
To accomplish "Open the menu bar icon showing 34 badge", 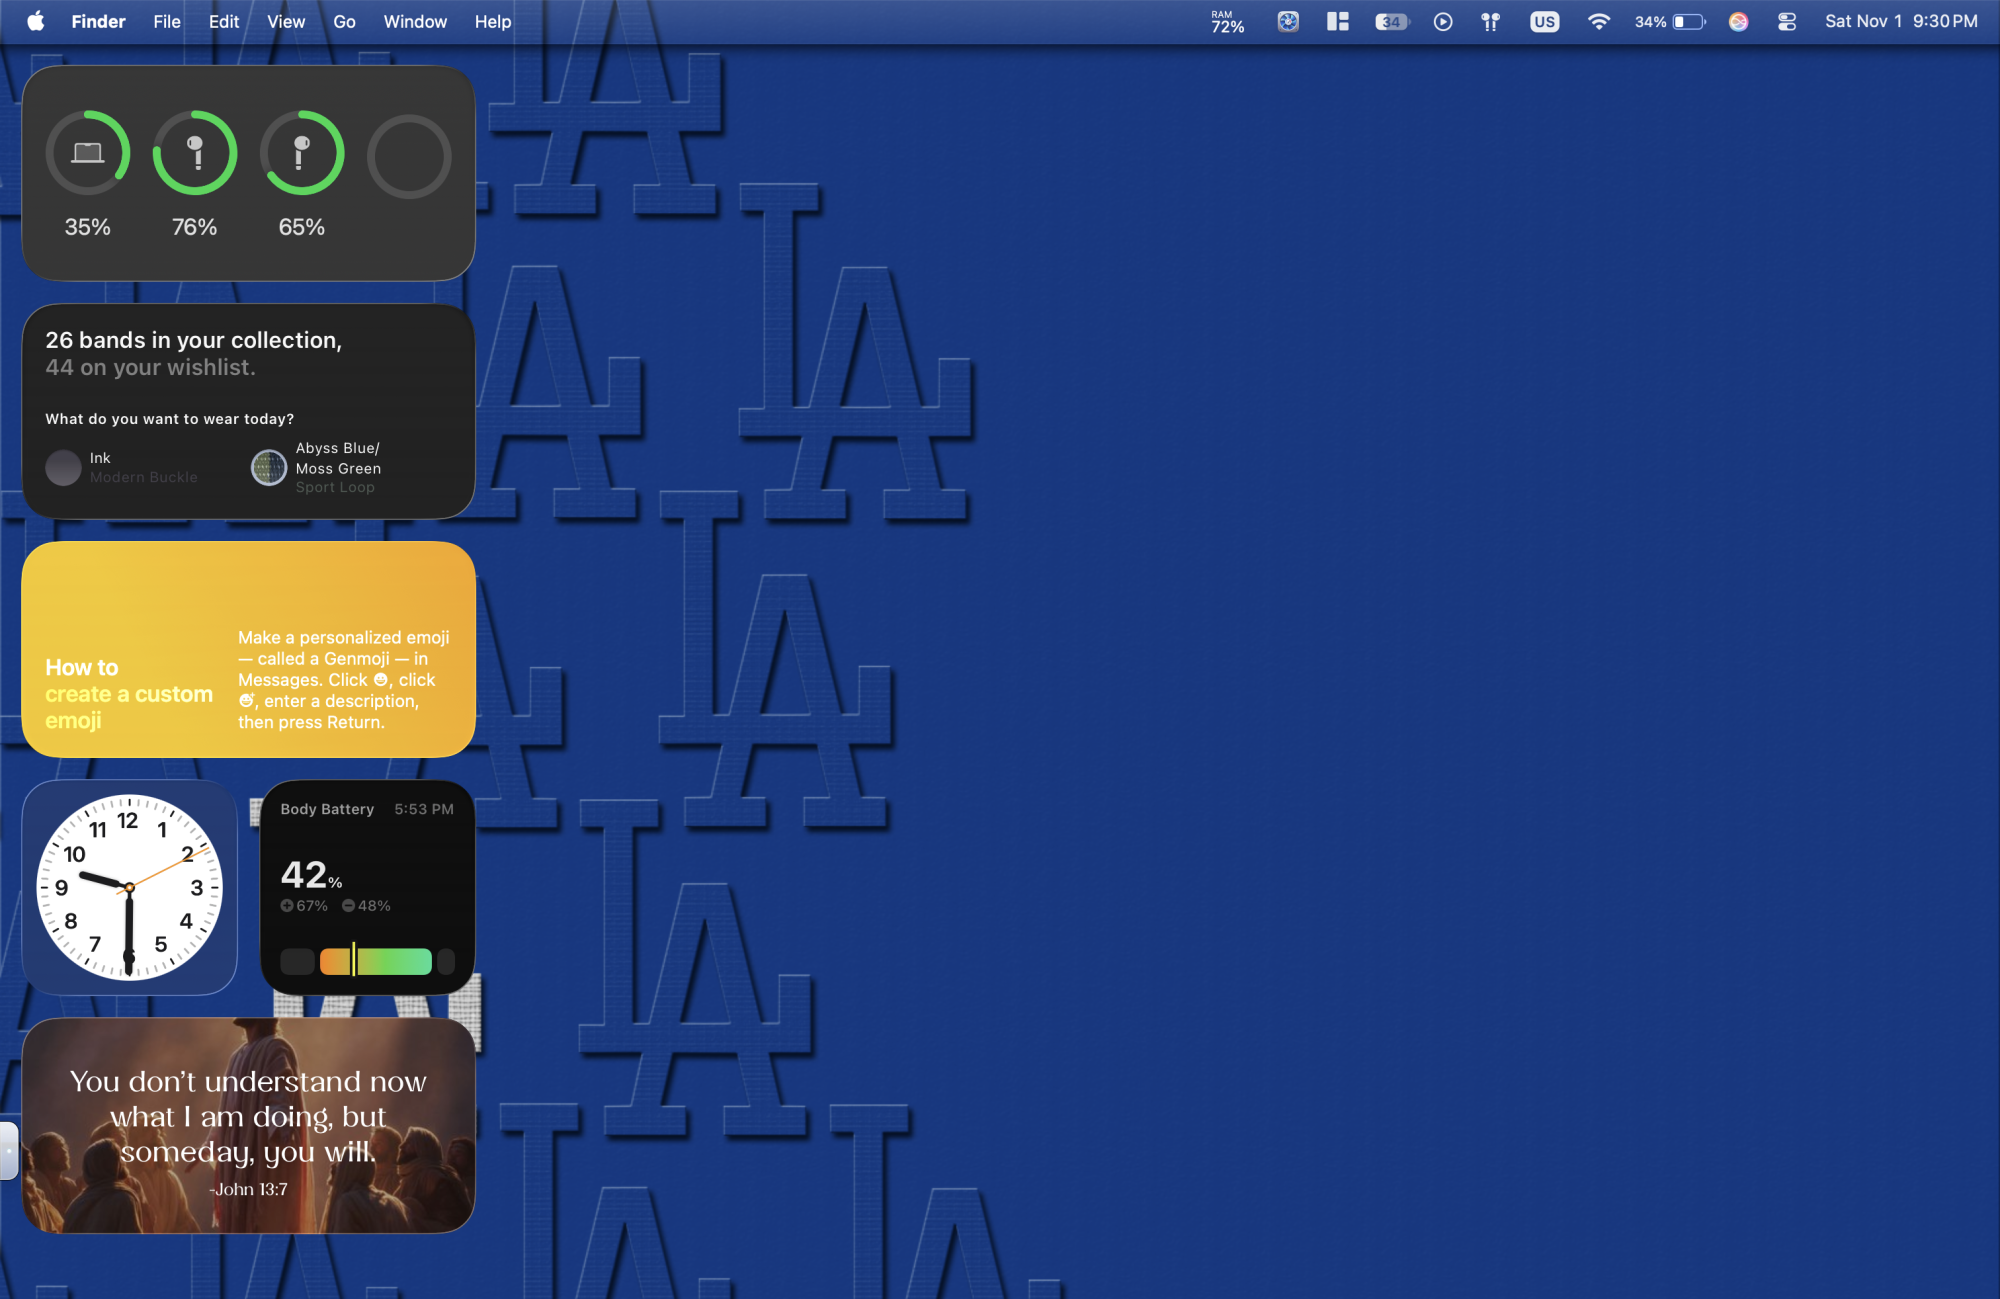I will pos(1391,21).
